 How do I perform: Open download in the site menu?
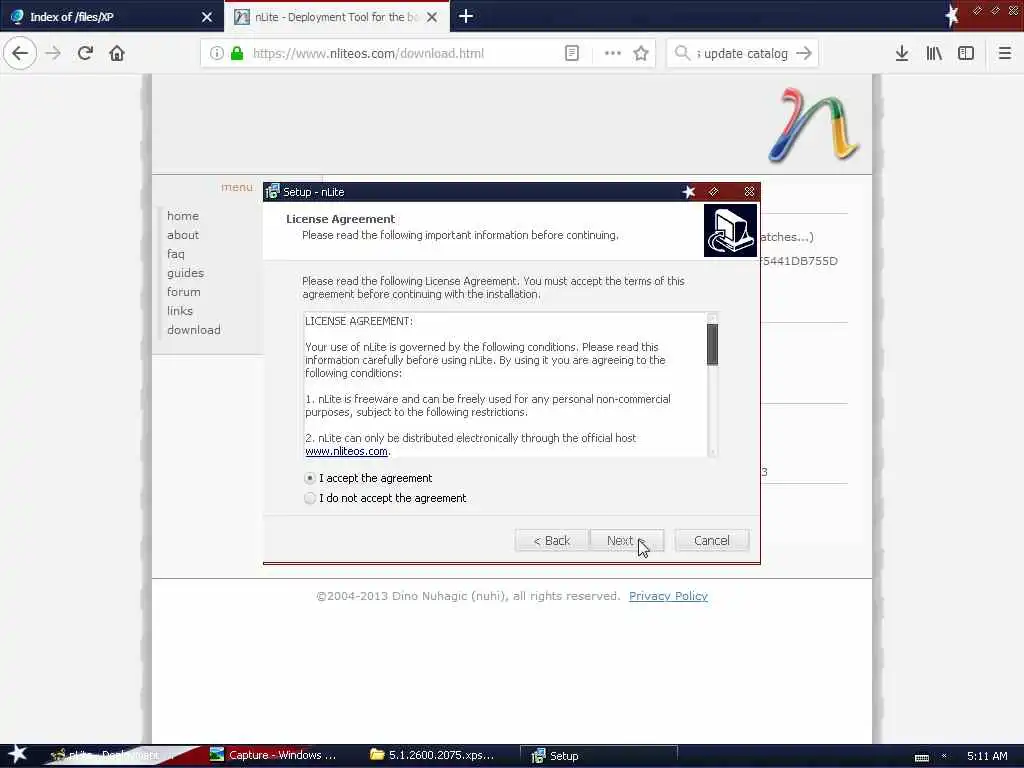point(194,330)
